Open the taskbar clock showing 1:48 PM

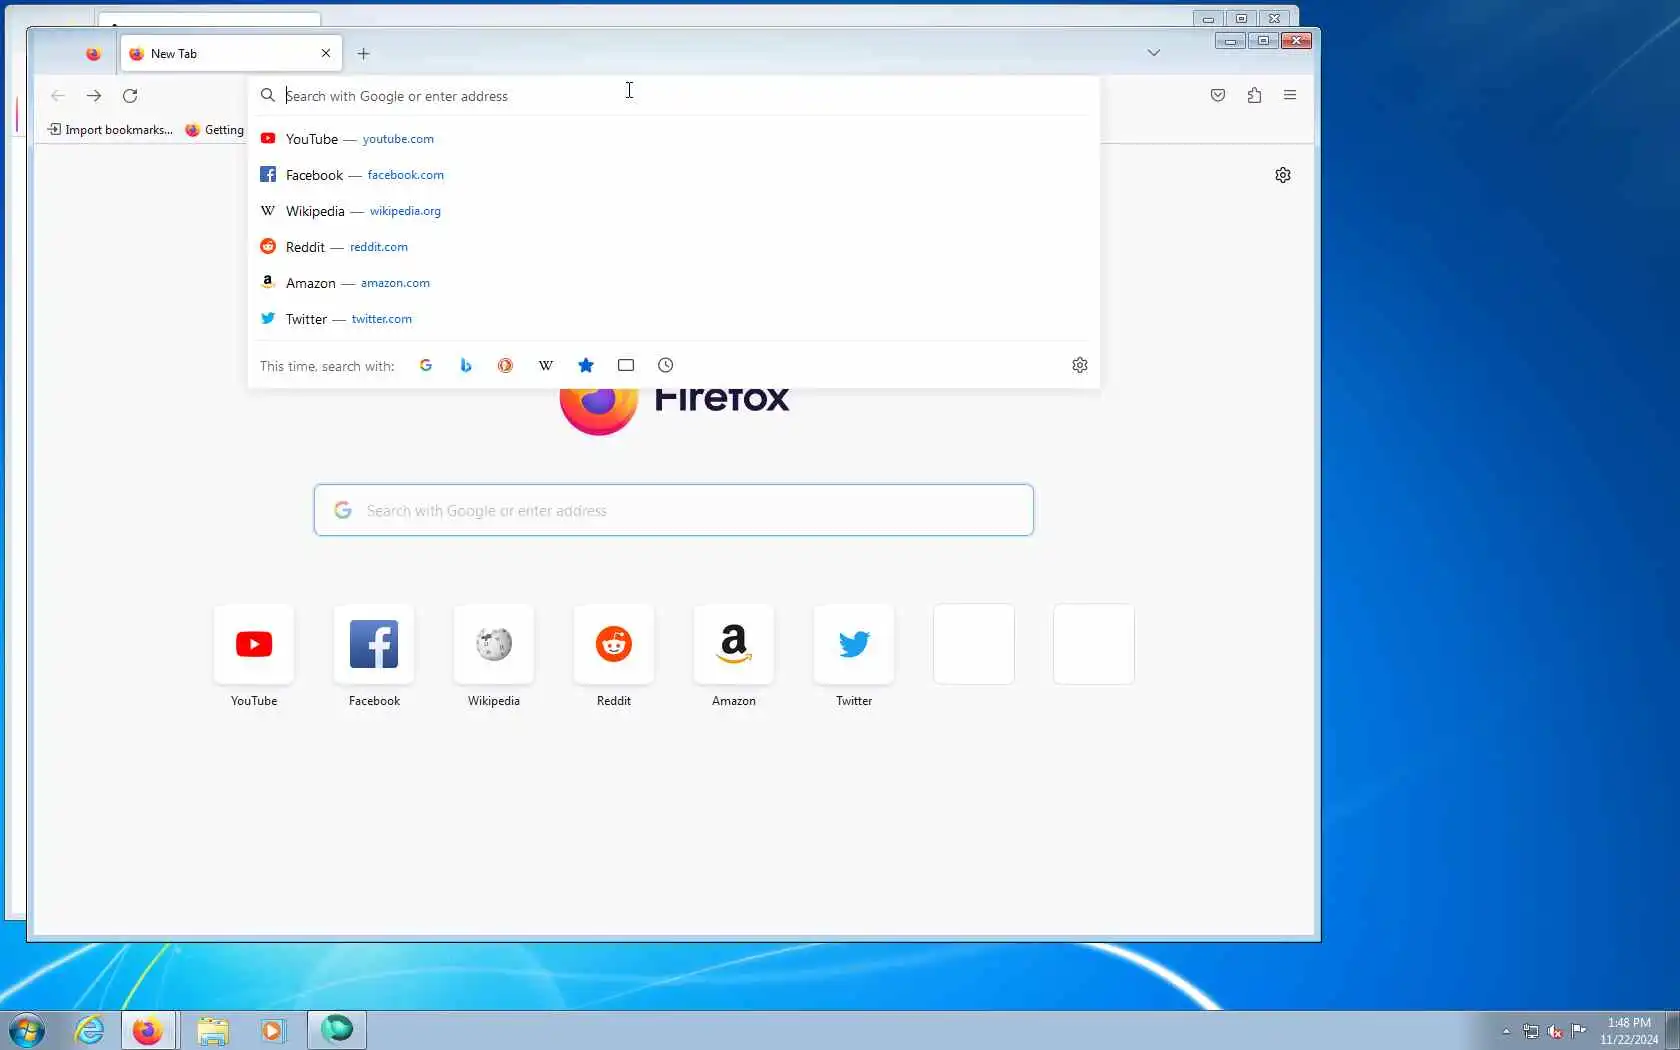point(1629,1031)
